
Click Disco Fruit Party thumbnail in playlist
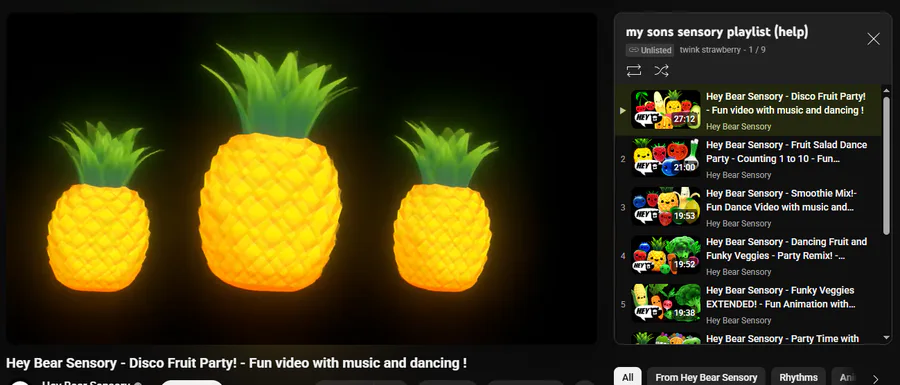pos(666,110)
